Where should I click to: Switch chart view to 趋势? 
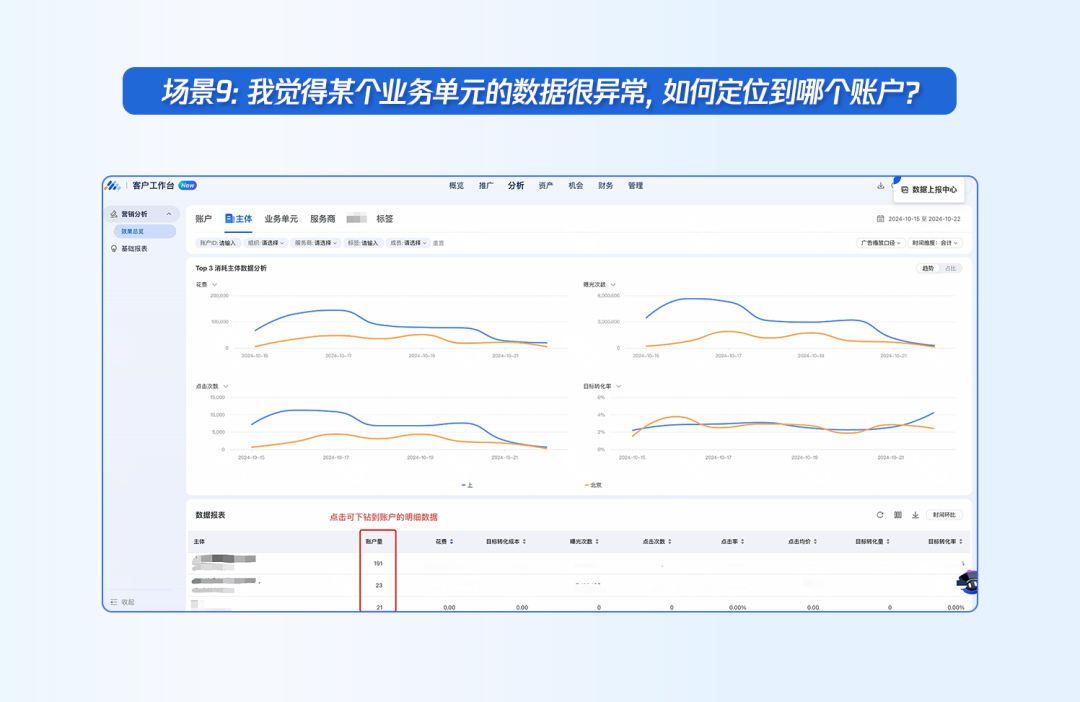tap(928, 269)
